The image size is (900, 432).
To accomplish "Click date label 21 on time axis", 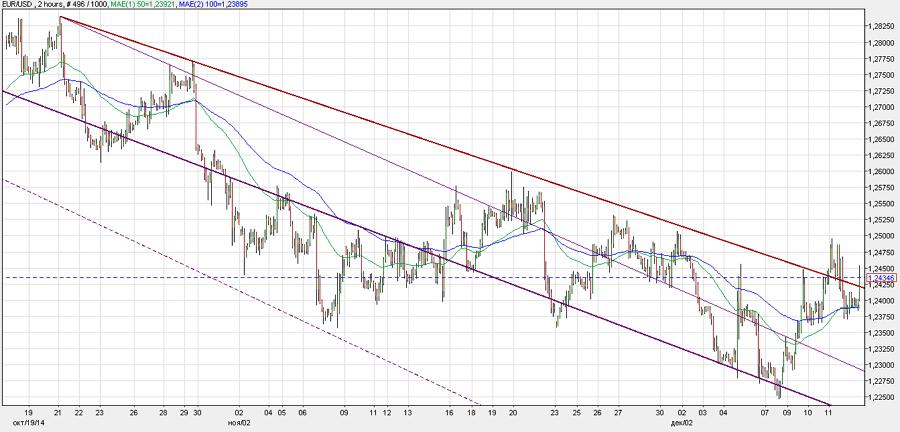I will 59,412.
